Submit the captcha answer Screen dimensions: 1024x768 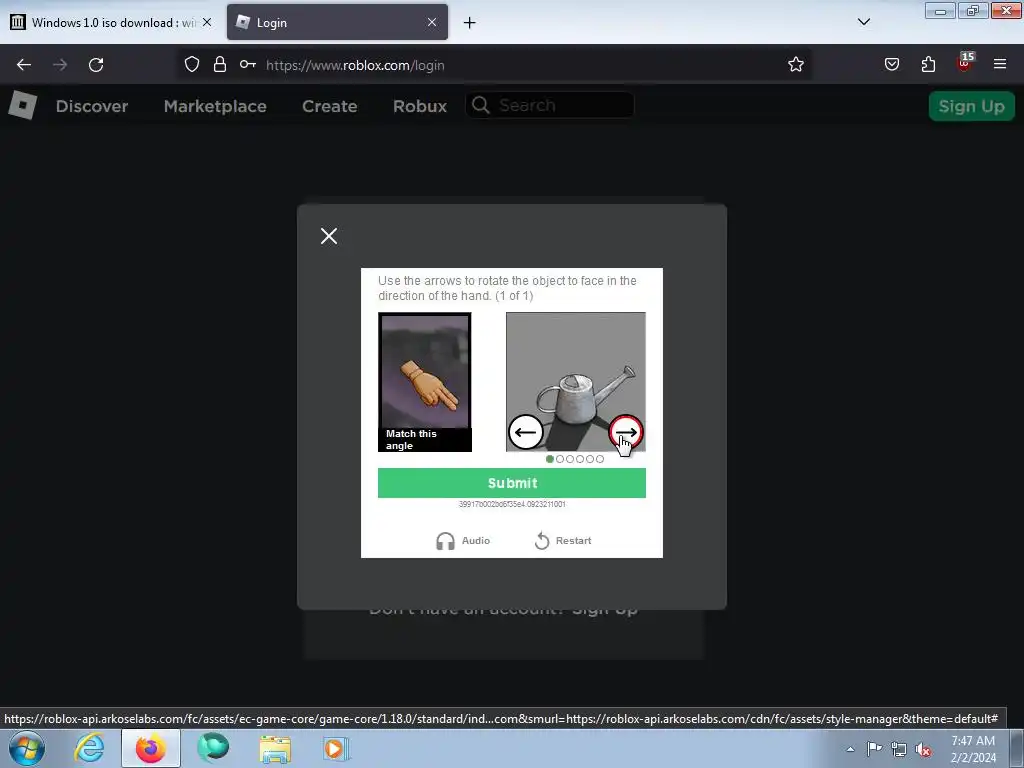pyautogui.click(x=511, y=483)
